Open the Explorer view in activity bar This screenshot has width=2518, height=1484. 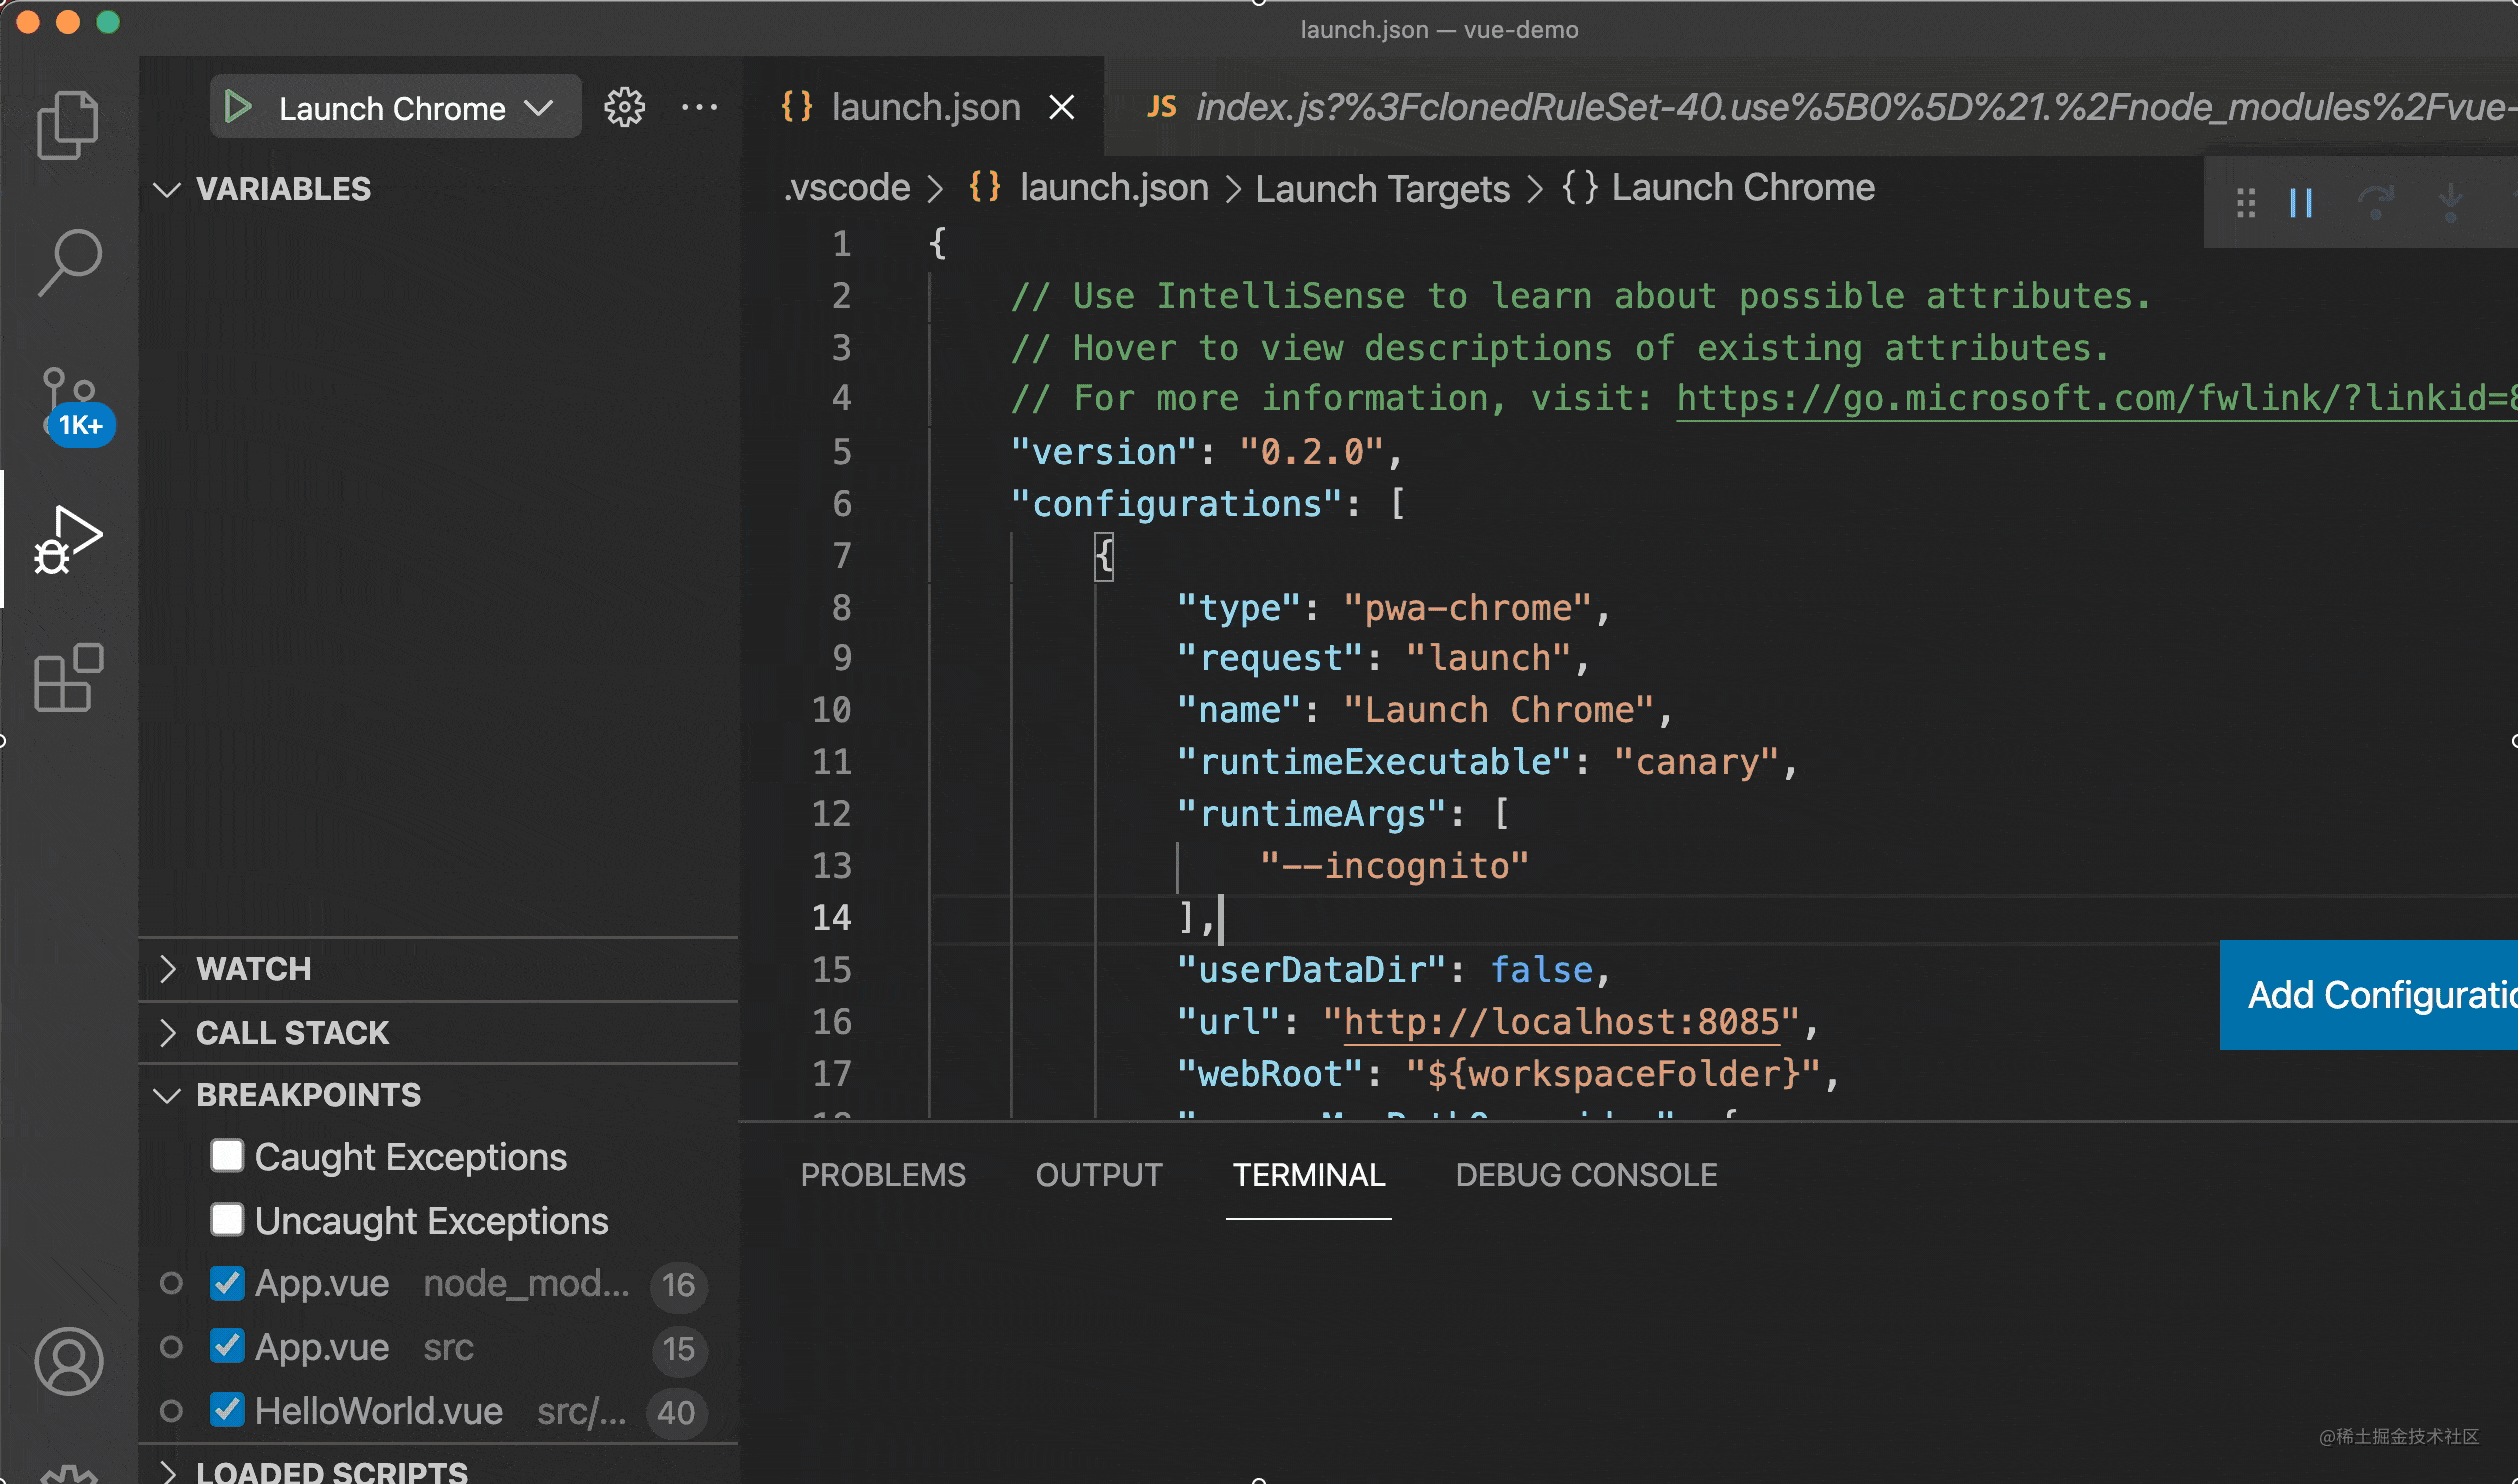coord(67,125)
